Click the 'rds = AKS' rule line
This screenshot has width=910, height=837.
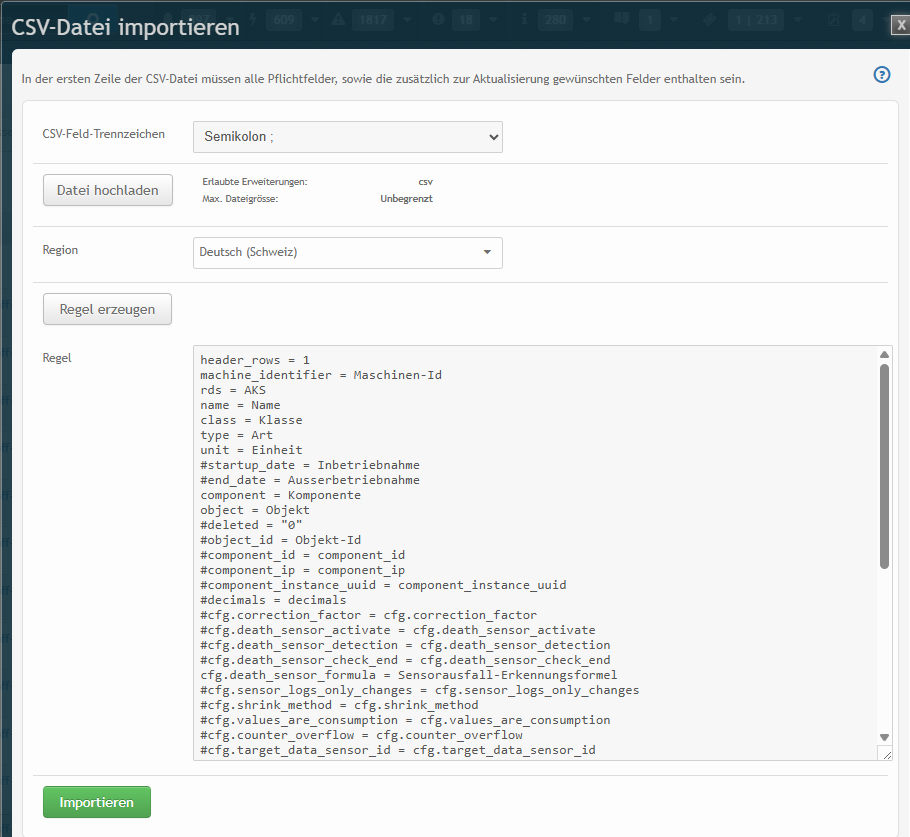pos(233,390)
